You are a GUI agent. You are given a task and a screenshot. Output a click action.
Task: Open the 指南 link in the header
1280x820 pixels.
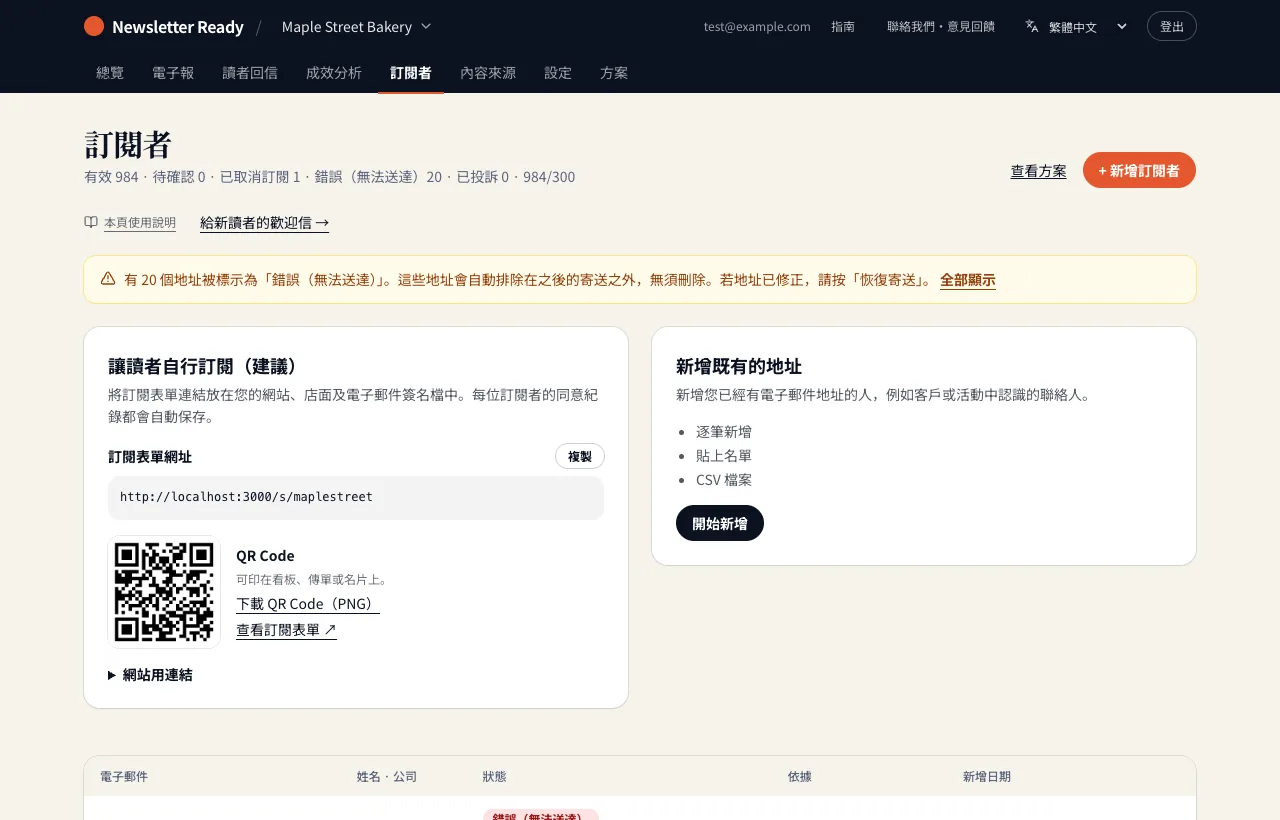coord(843,26)
